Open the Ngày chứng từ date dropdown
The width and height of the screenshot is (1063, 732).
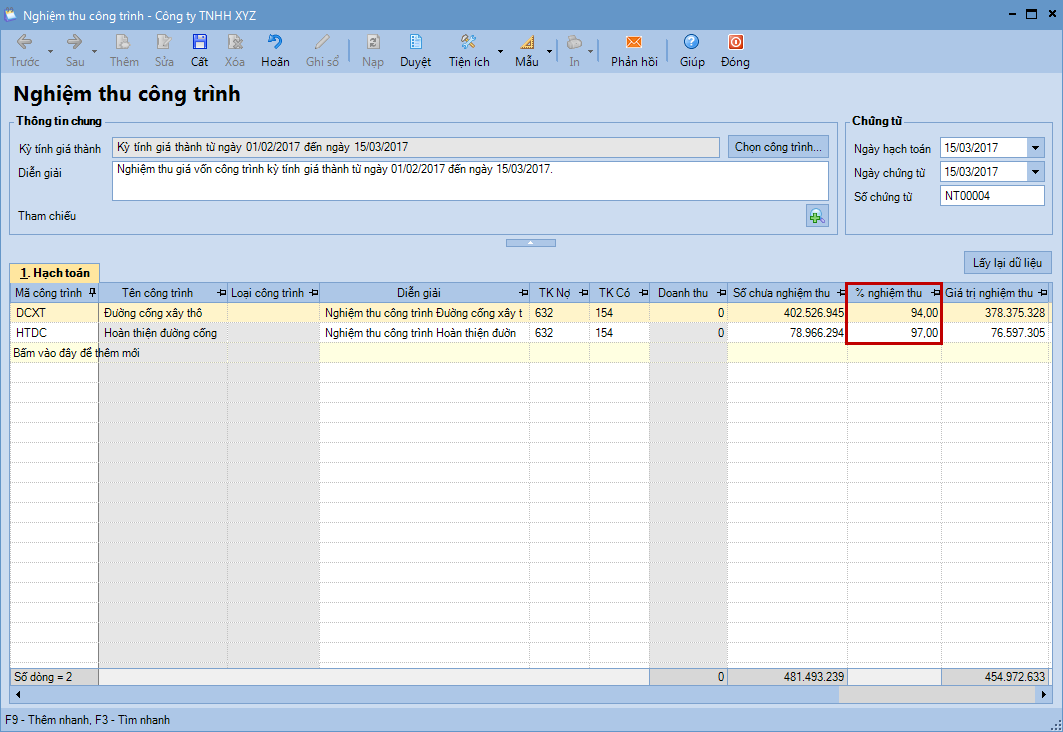(x=1035, y=172)
